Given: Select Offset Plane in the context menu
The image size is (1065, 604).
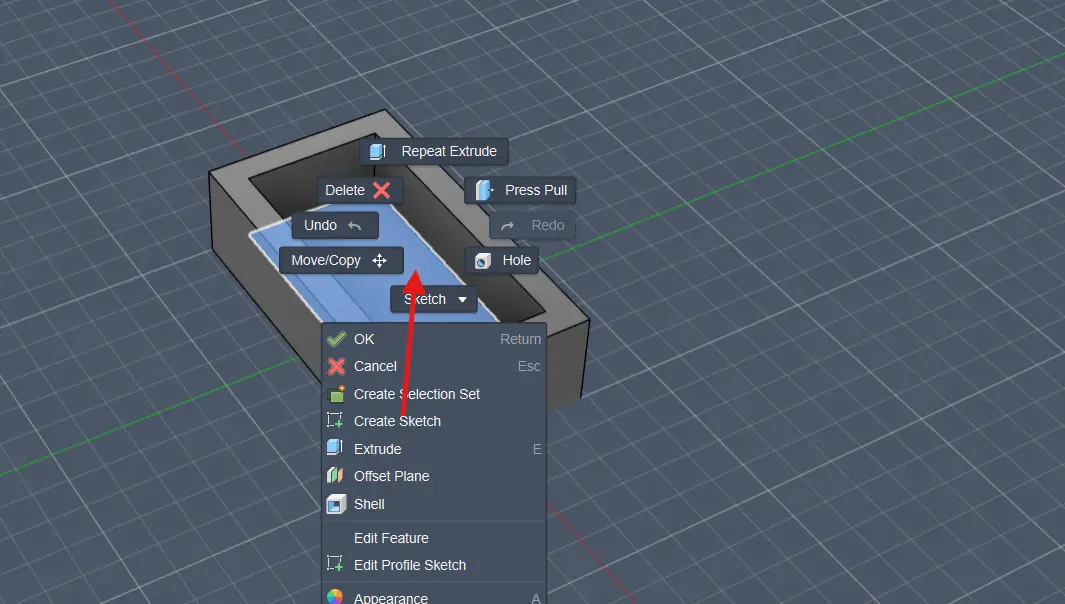Looking at the screenshot, I should 434,476.
